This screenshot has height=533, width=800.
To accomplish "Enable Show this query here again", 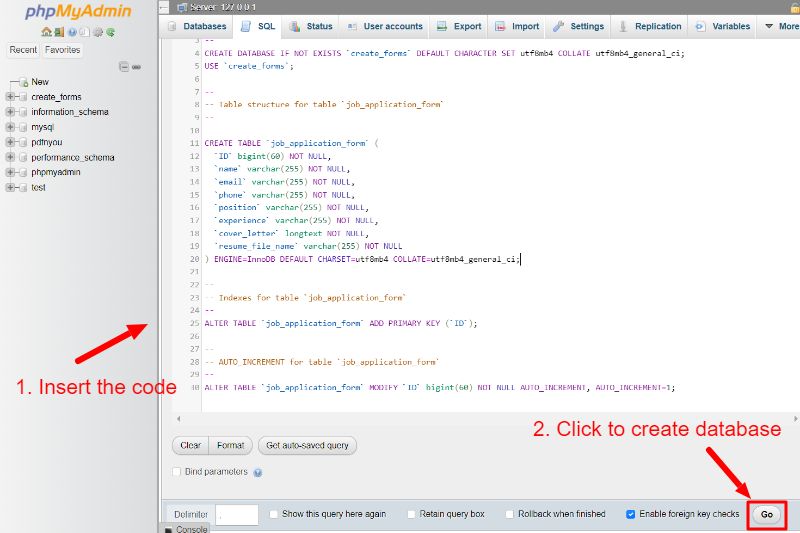I will tap(273, 514).
